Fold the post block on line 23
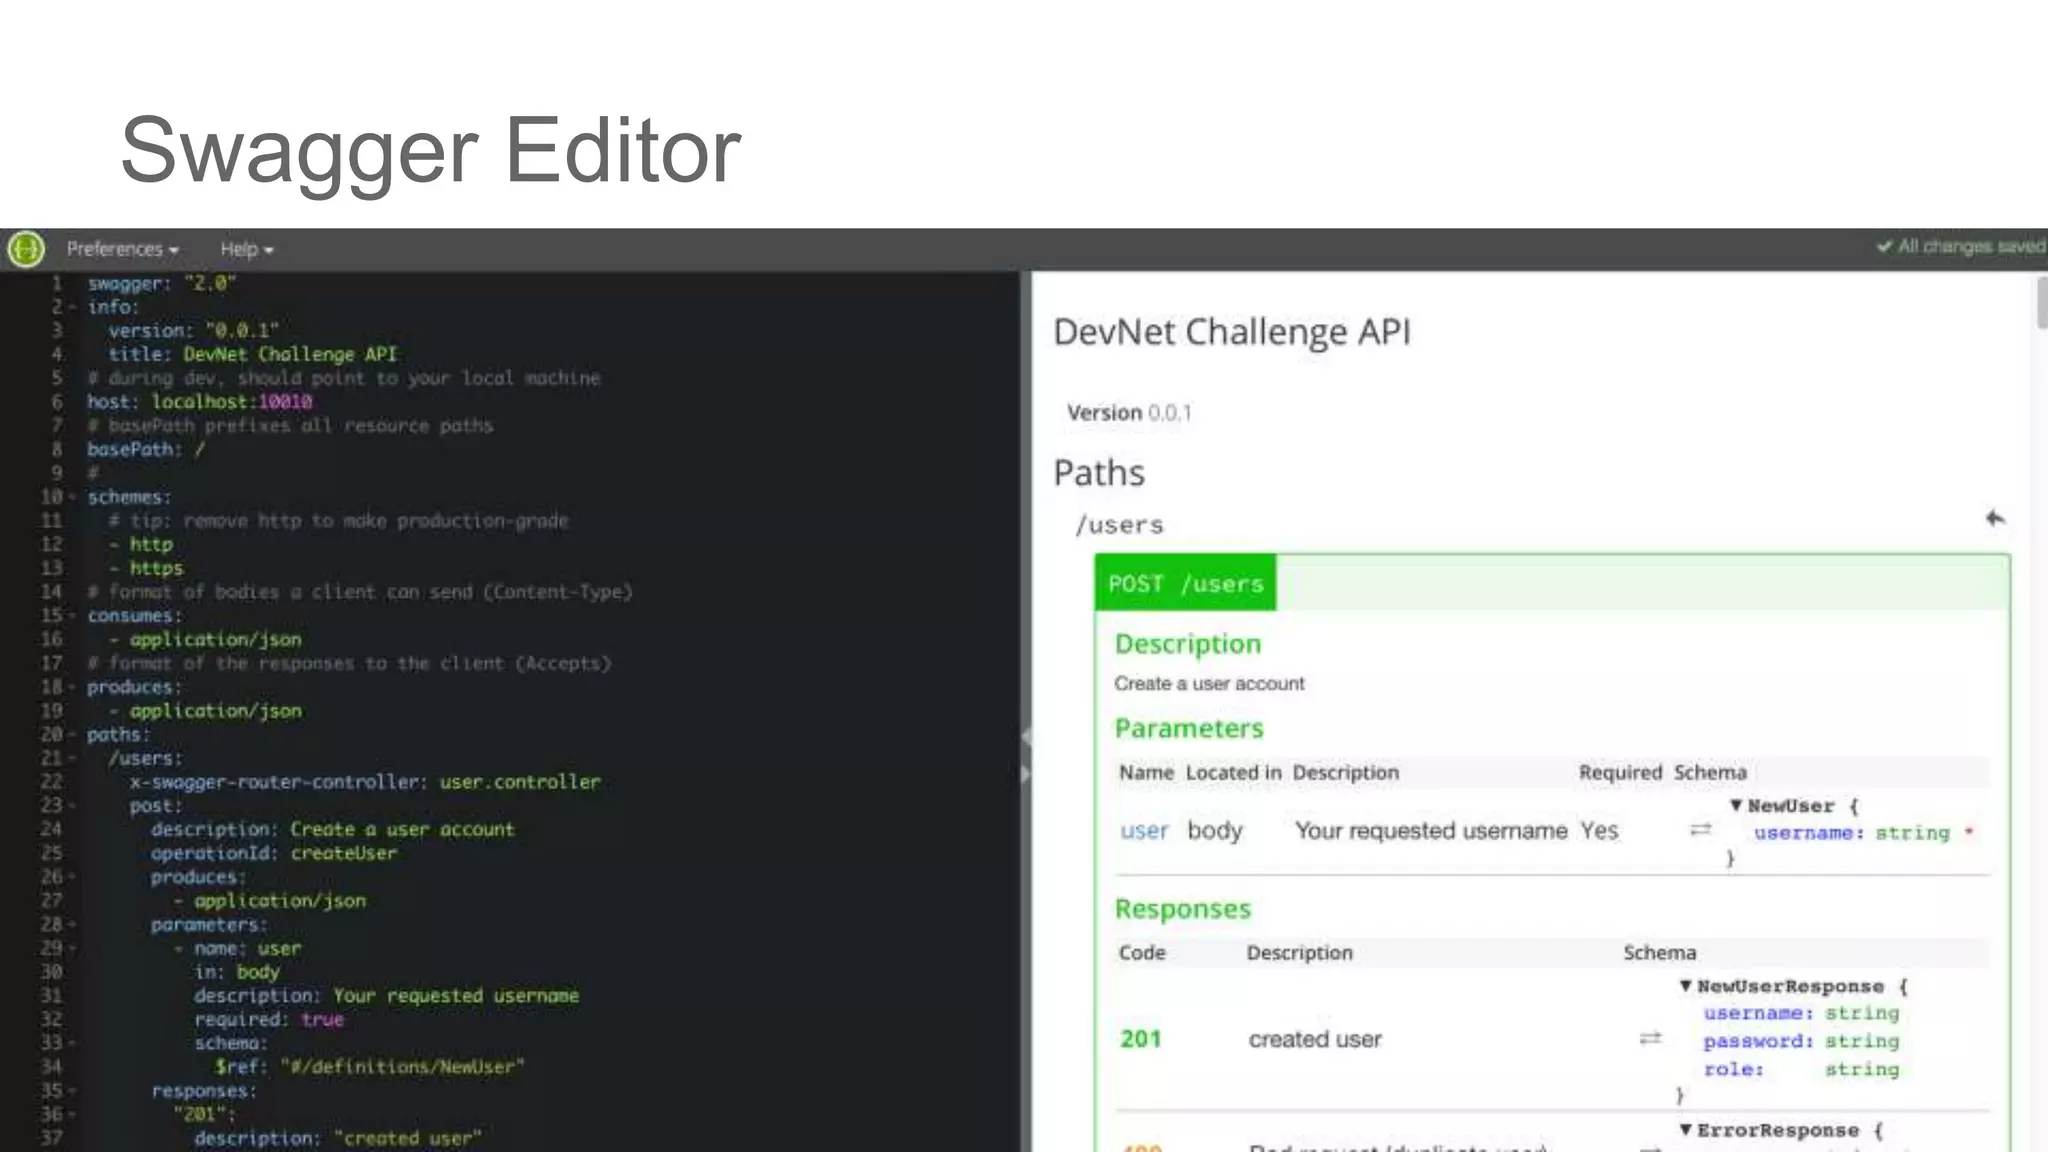This screenshot has height=1152, width=2048. (72, 806)
